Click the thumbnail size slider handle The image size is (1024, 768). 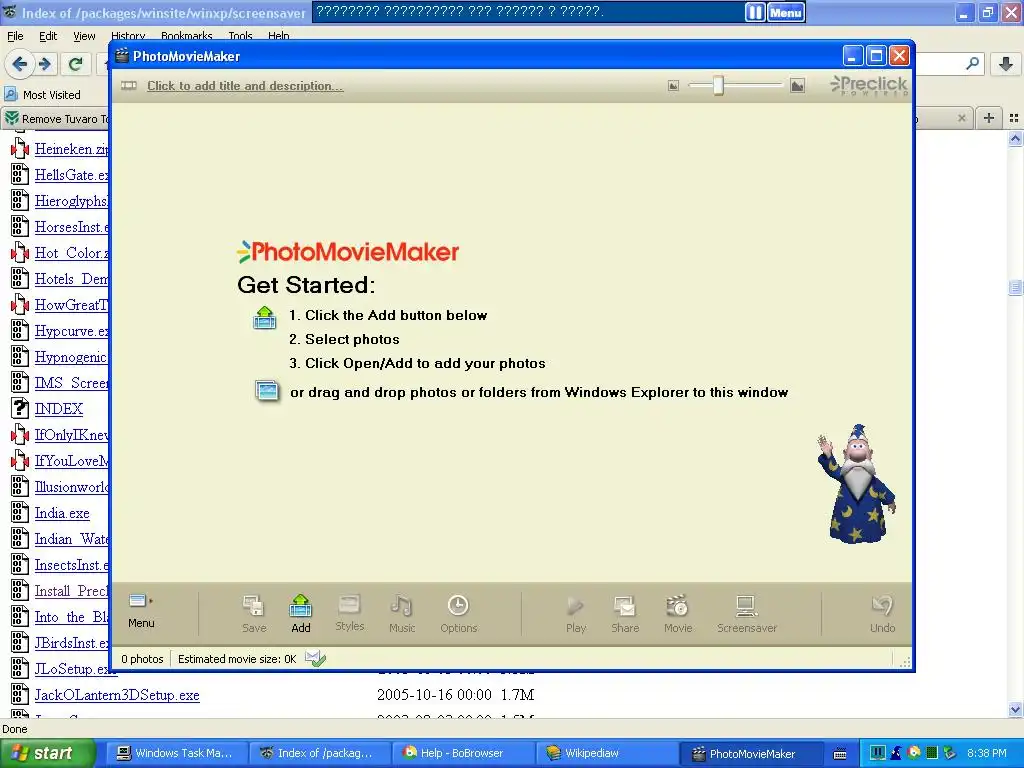click(x=718, y=85)
